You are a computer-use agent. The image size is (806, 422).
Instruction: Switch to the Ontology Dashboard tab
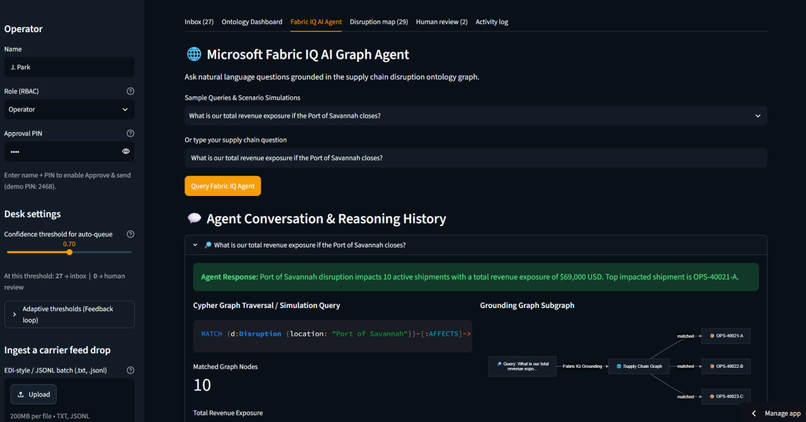tap(252, 22)
